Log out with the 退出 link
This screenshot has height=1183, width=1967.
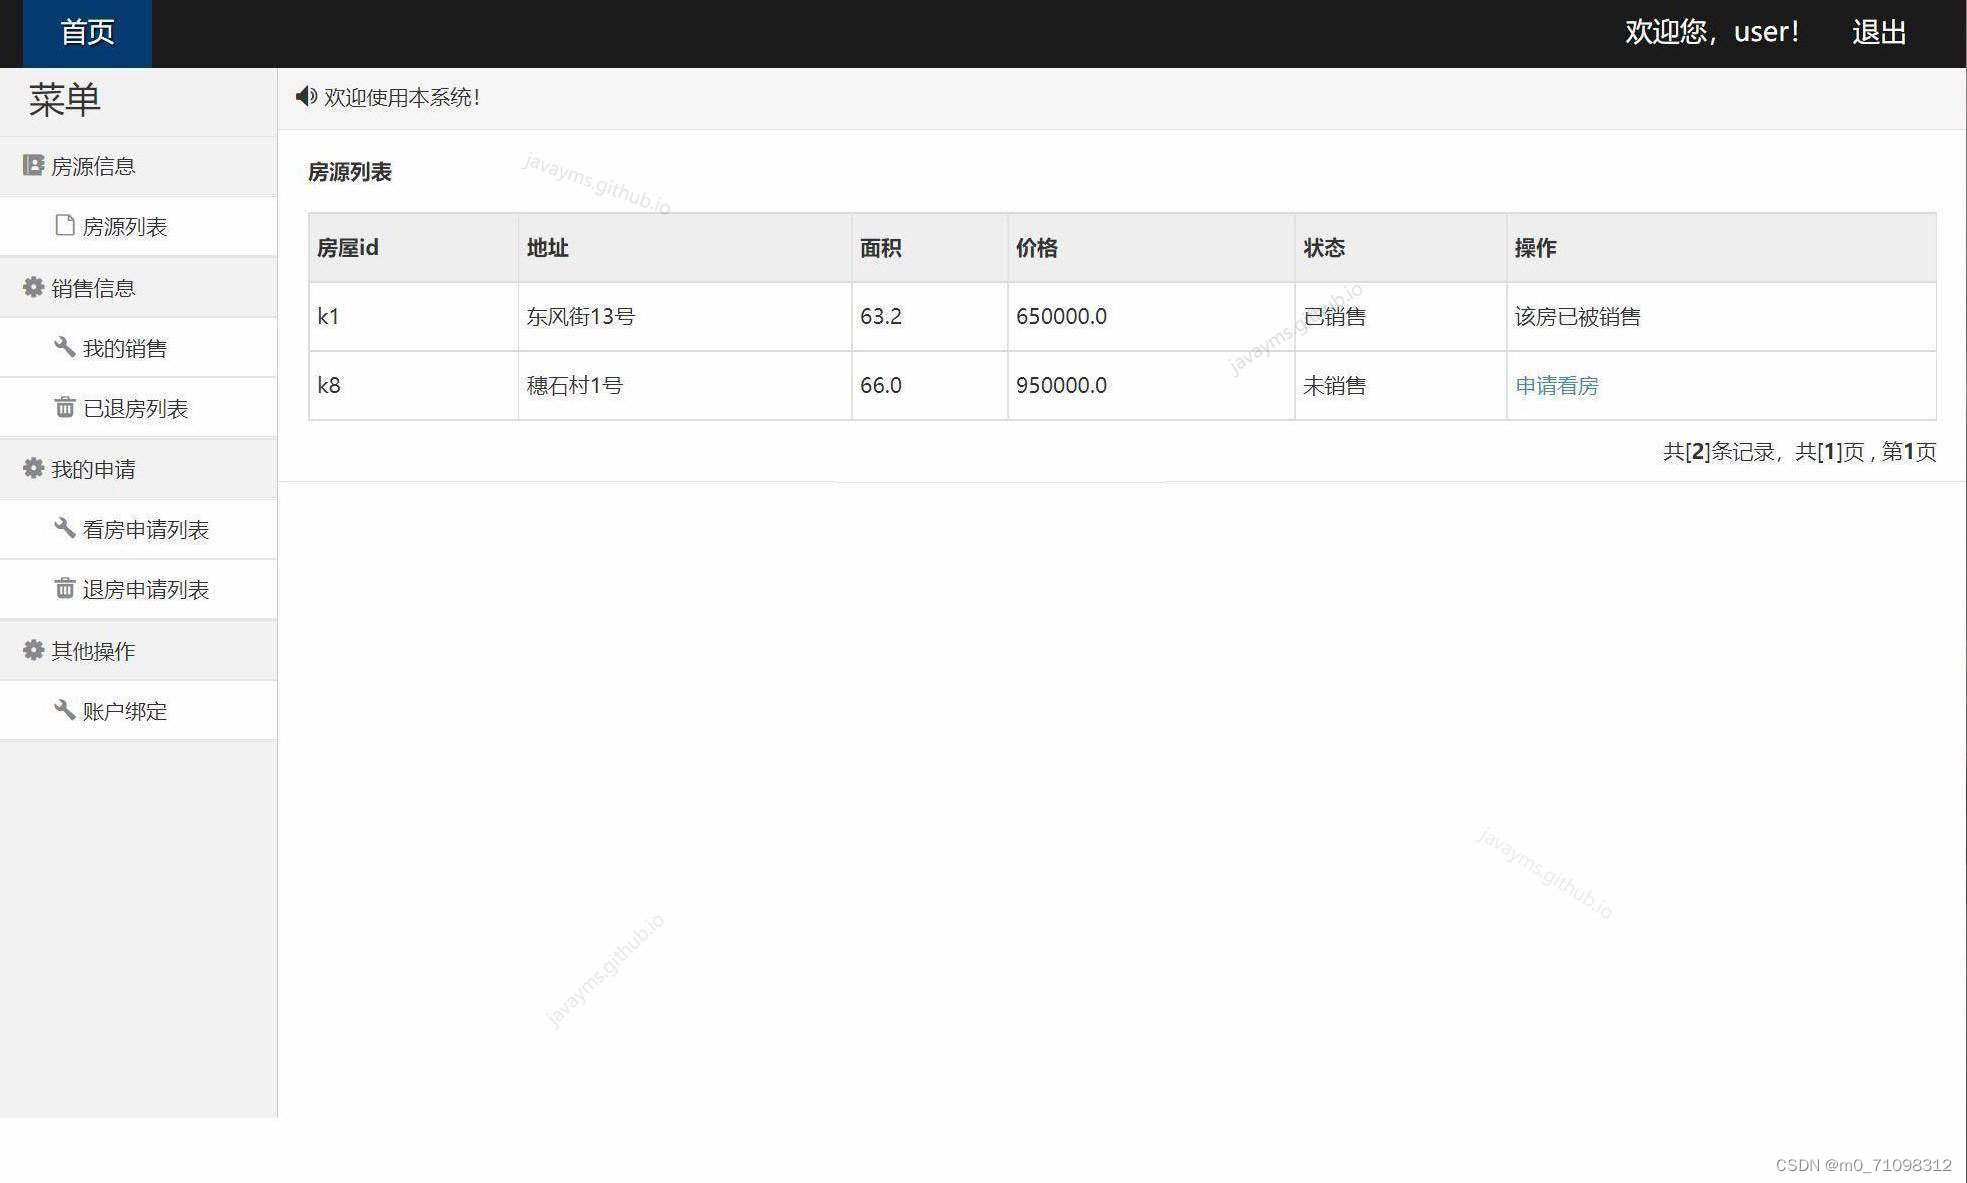click(x=1878, y=32)
